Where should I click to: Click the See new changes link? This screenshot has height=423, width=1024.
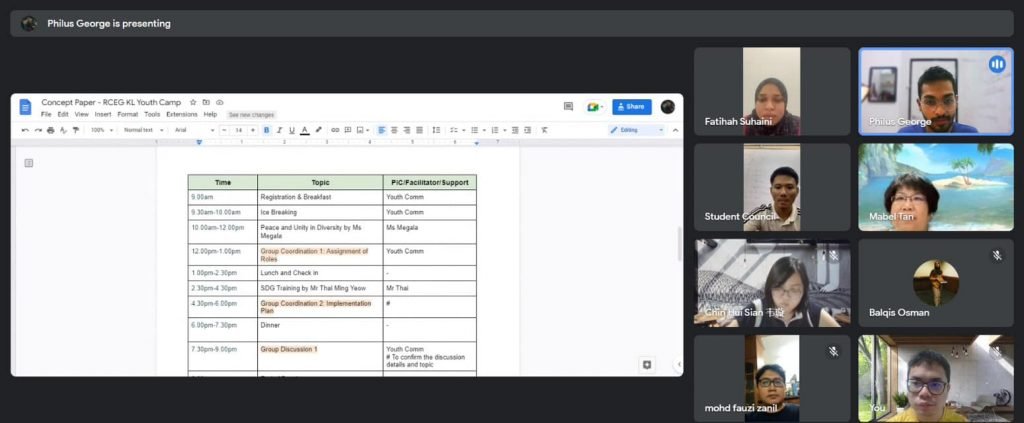pos(251,115)
